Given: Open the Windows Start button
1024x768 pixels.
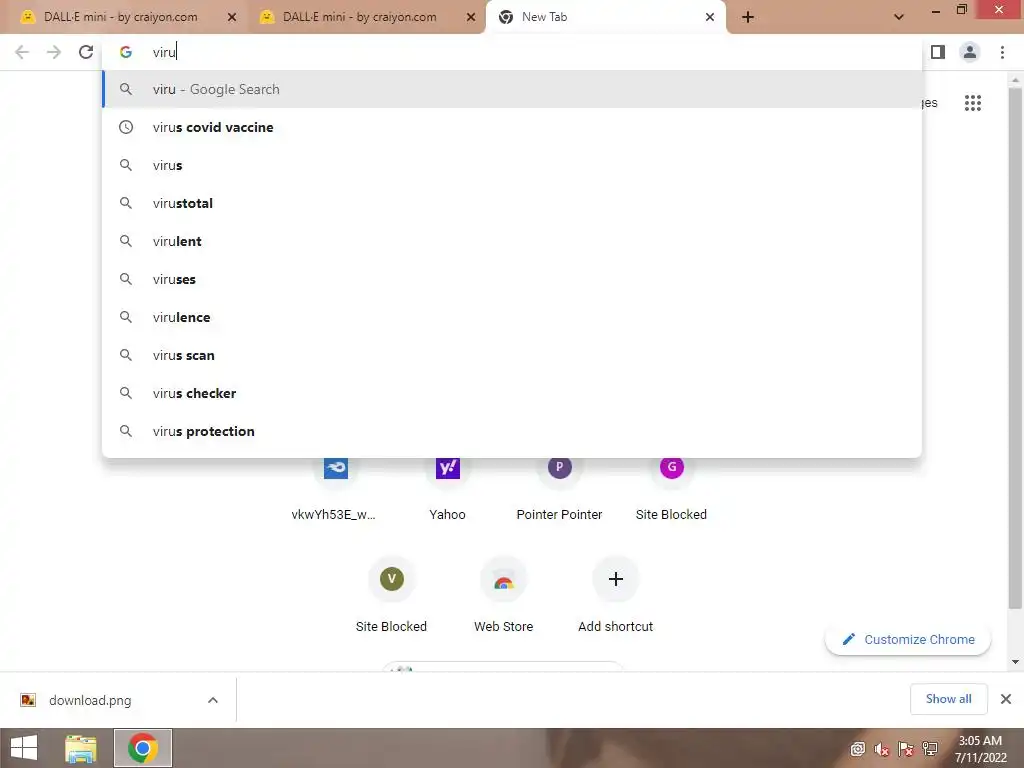Looking at the screenshot, I should (24, 748).
